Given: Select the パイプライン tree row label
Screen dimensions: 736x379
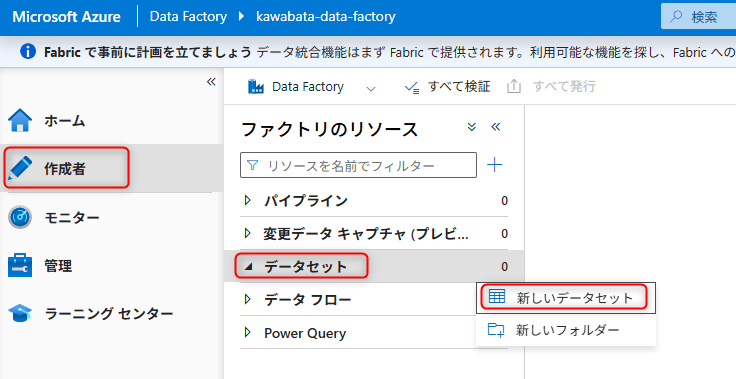Looking at the screenshot, I should click(306, 201).
